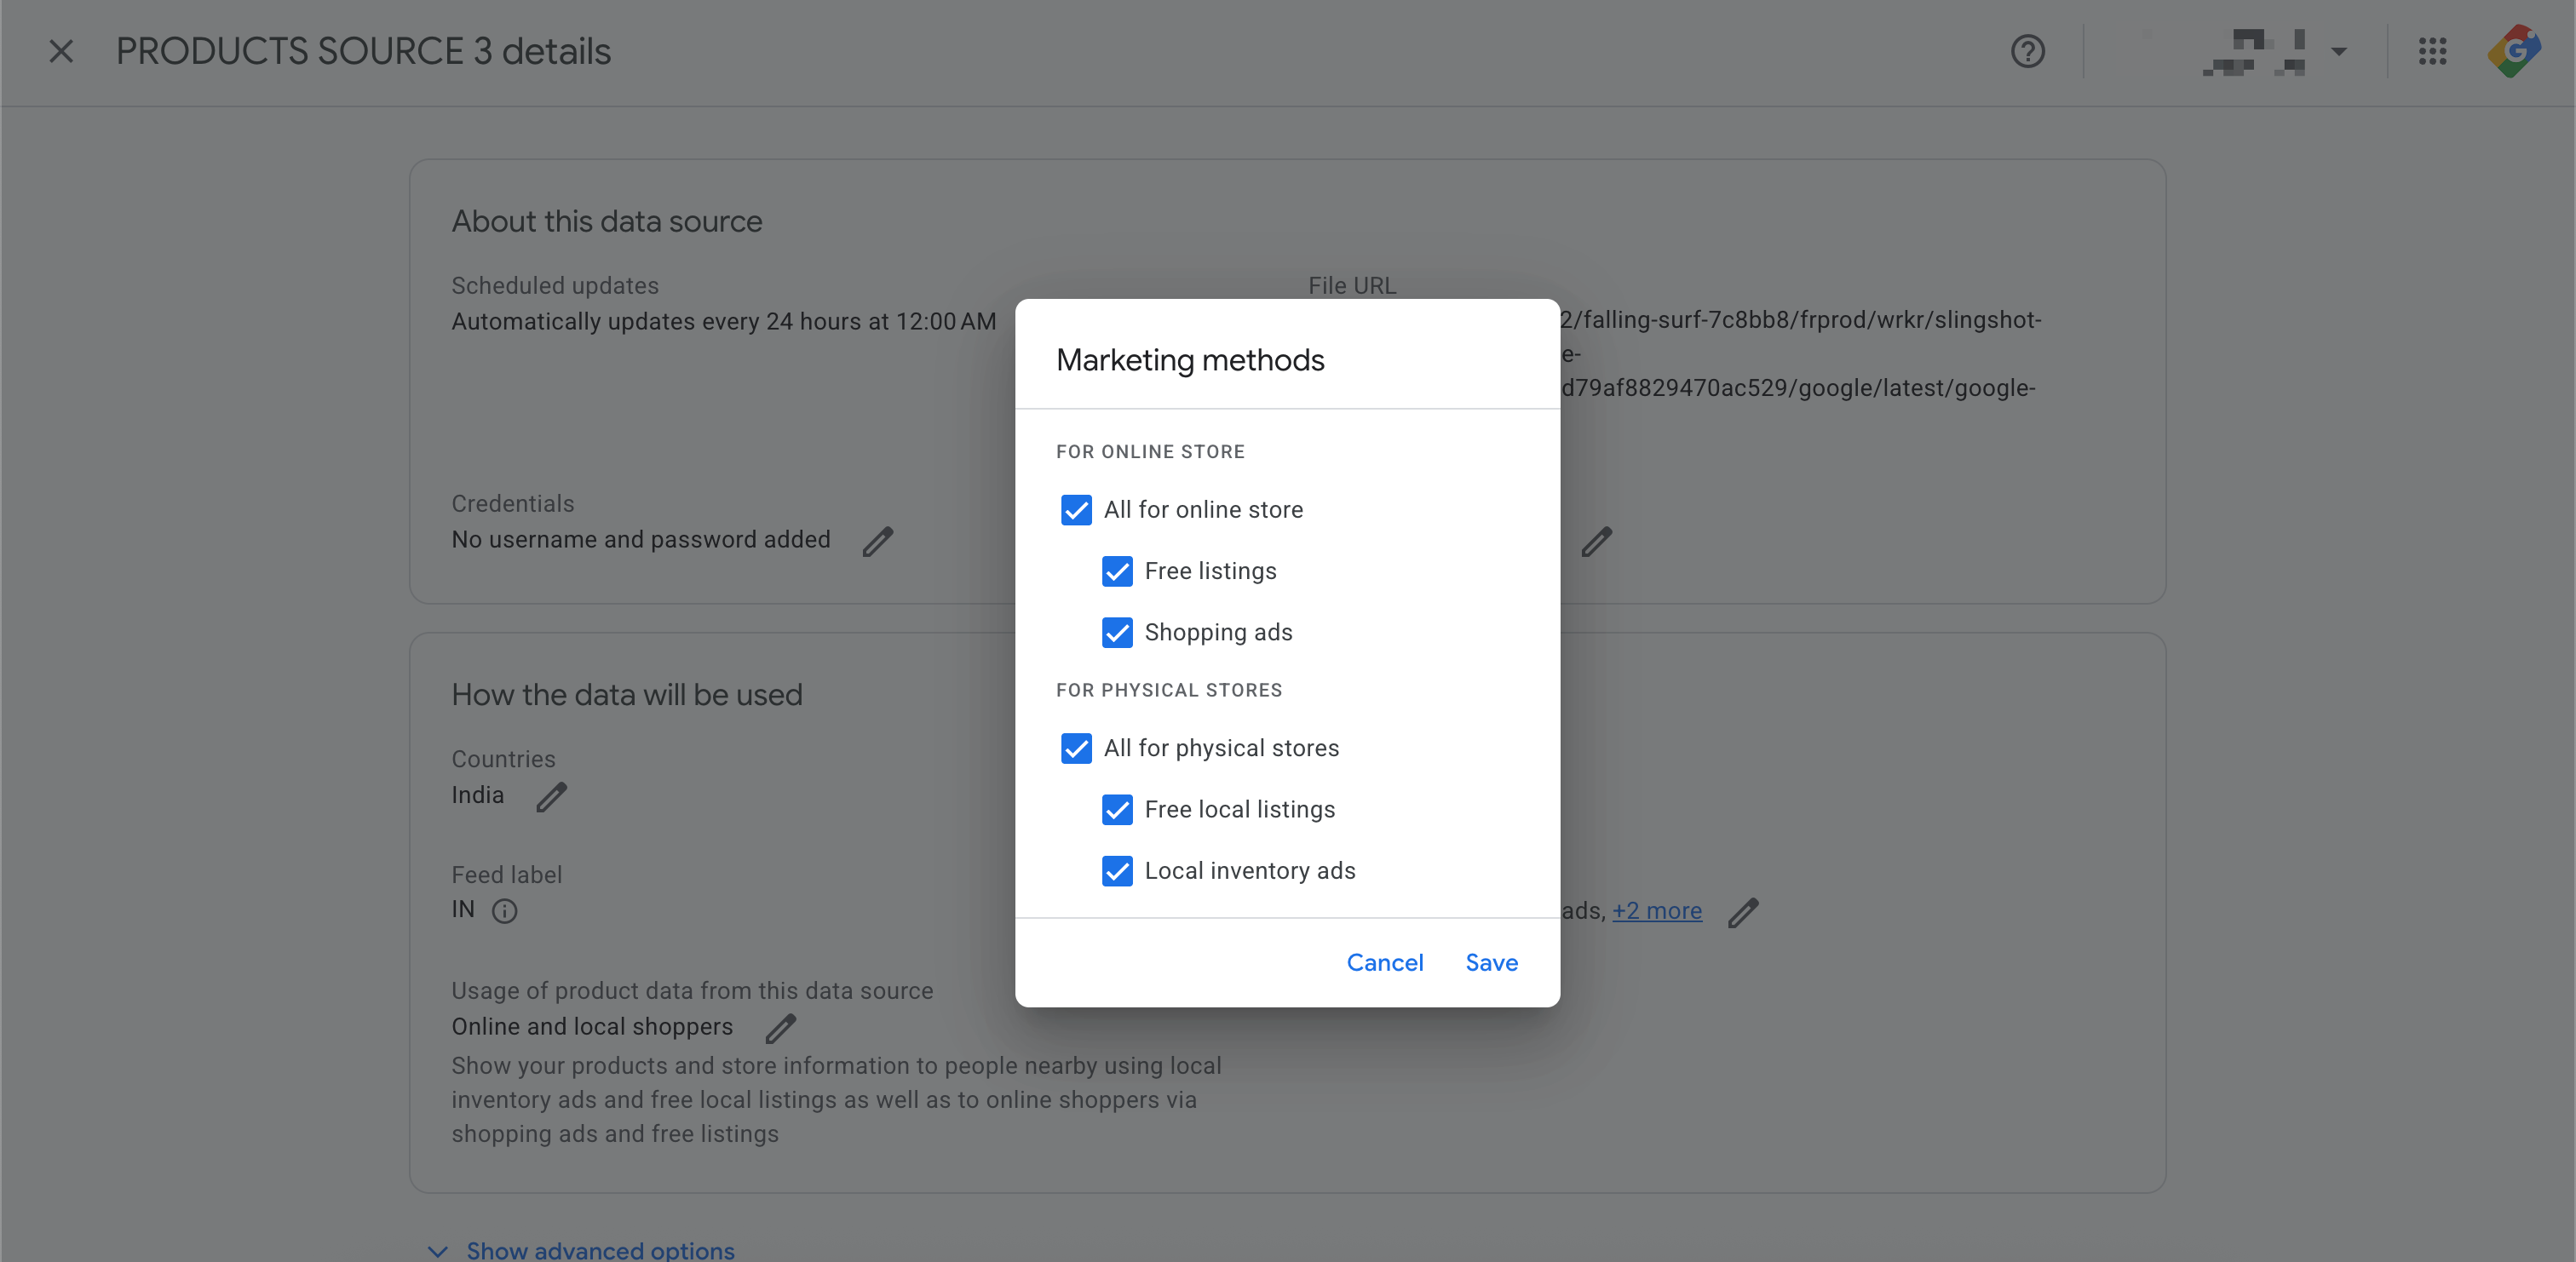Disable Local inventory ads checkbox

[1117, 871]
